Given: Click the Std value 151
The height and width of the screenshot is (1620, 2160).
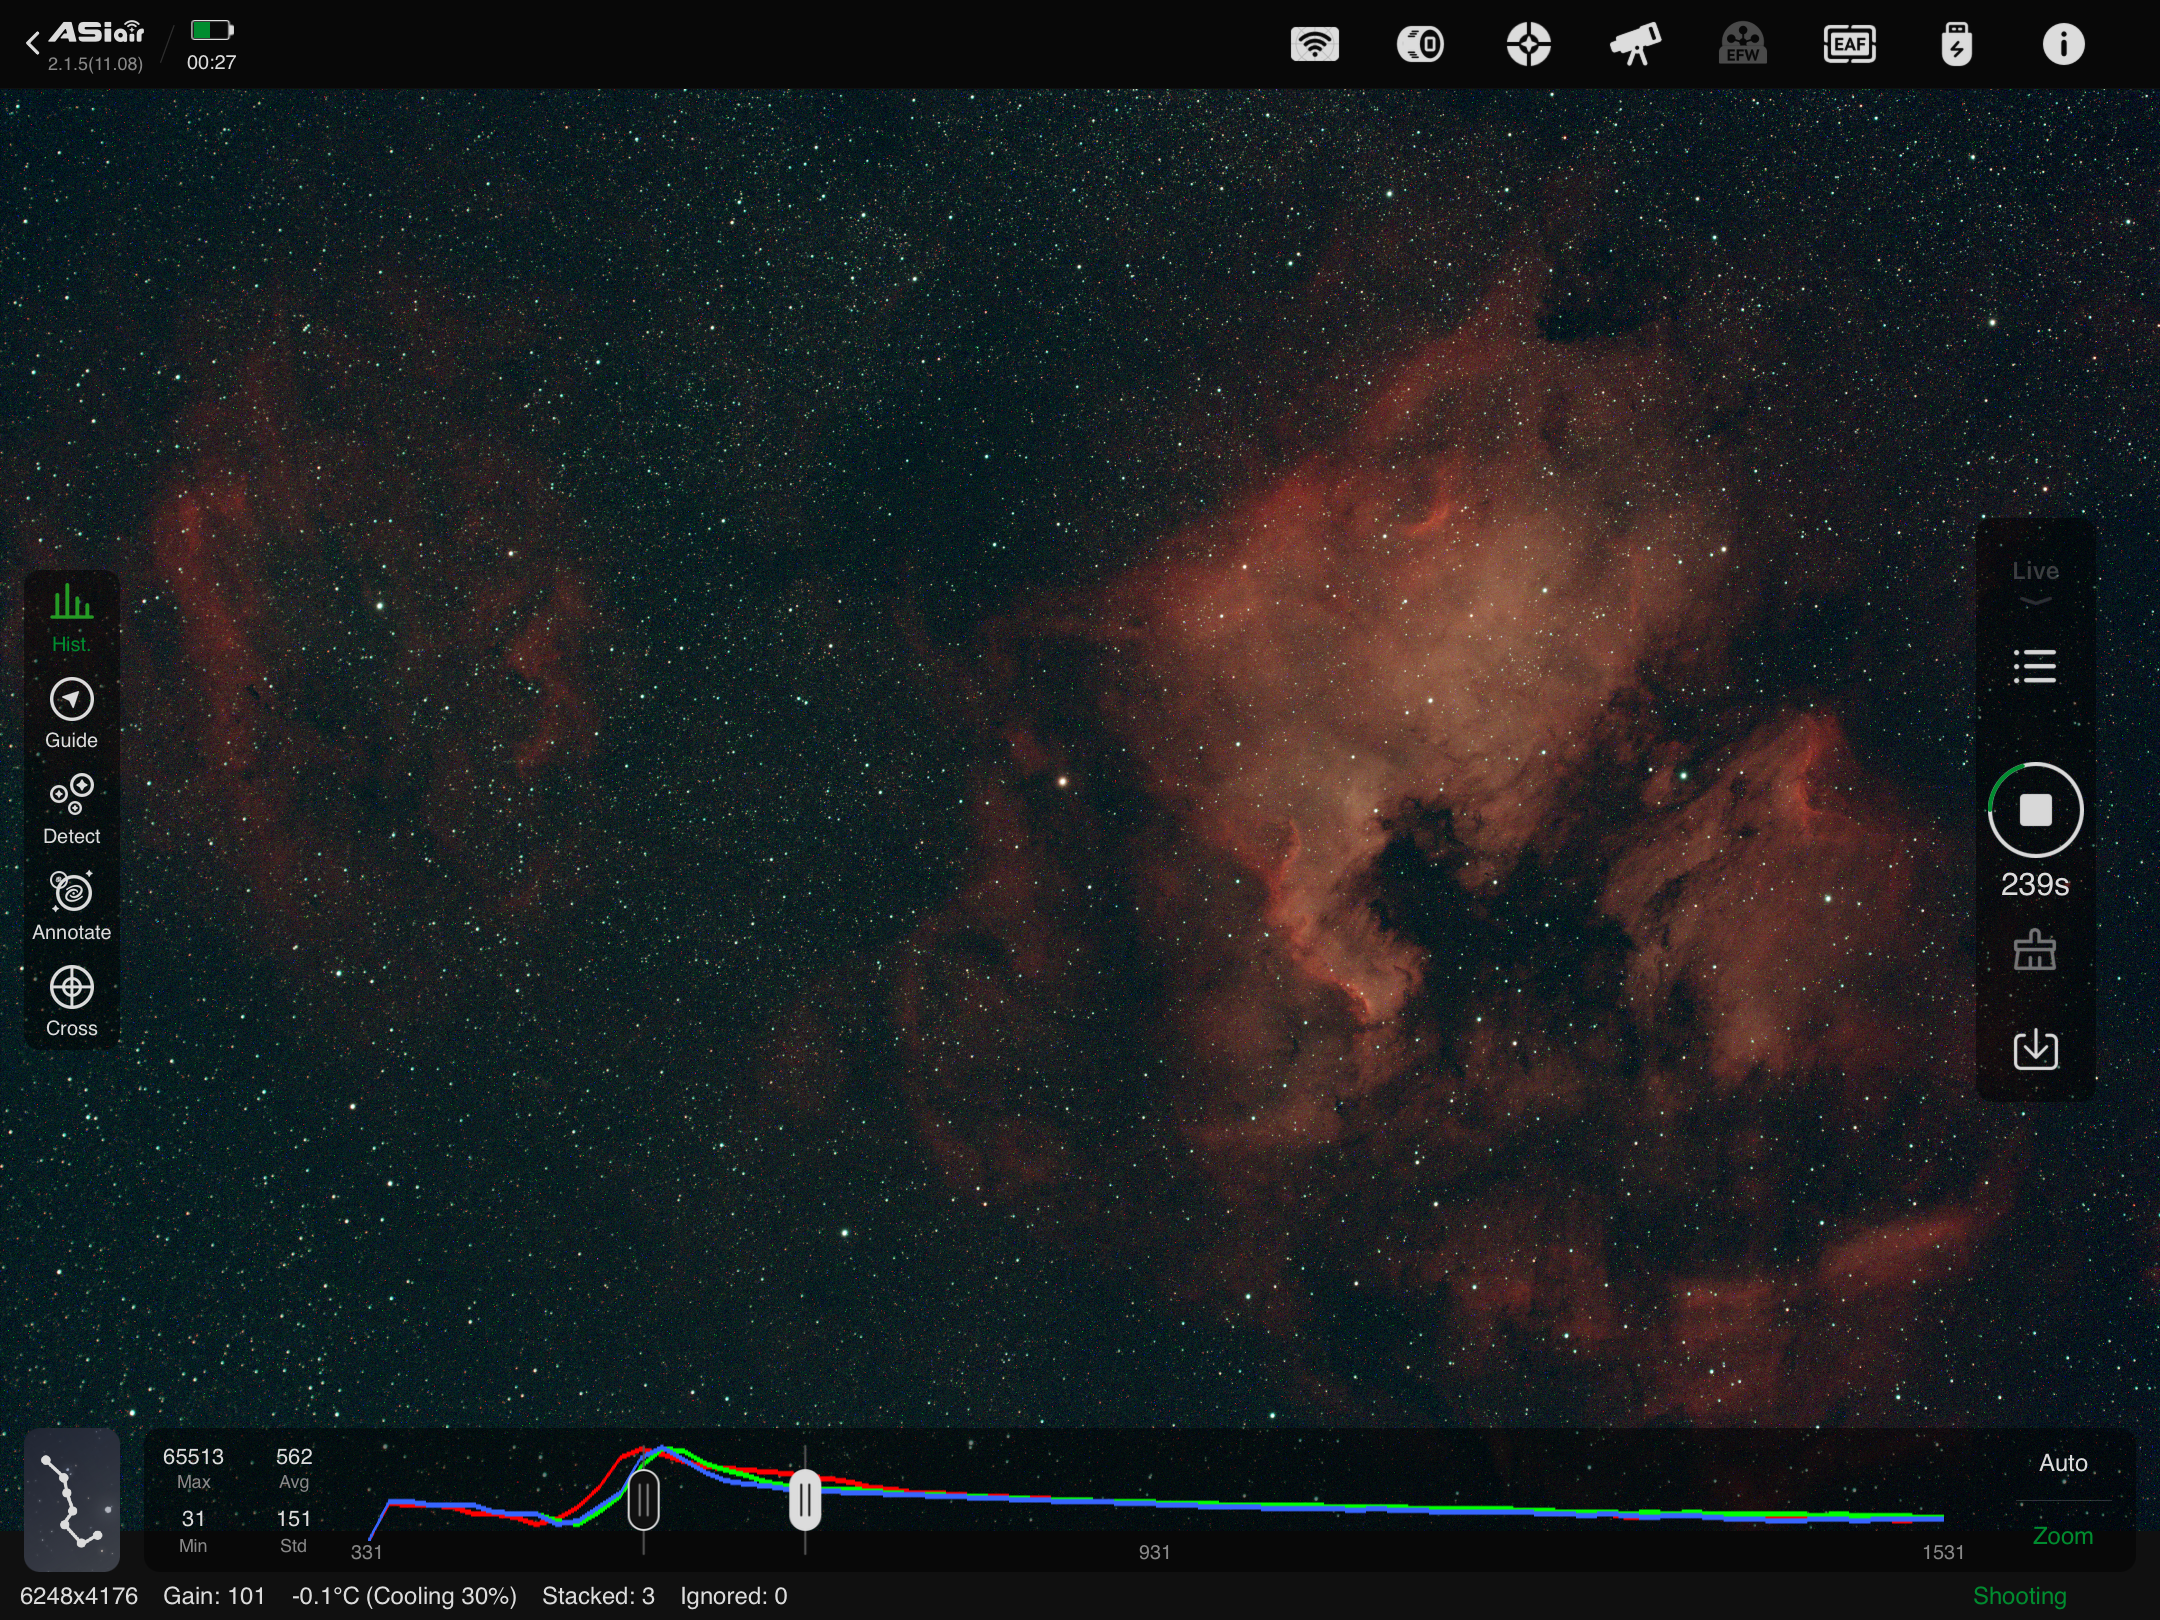Looking at the screenshot, I should pos(294,1519).
